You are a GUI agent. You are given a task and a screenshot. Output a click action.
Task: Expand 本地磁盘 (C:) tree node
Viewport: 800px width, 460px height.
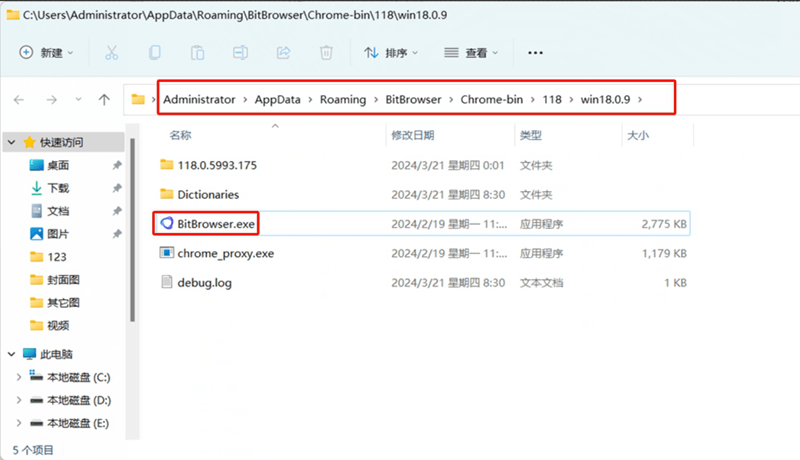click(19, 377)
